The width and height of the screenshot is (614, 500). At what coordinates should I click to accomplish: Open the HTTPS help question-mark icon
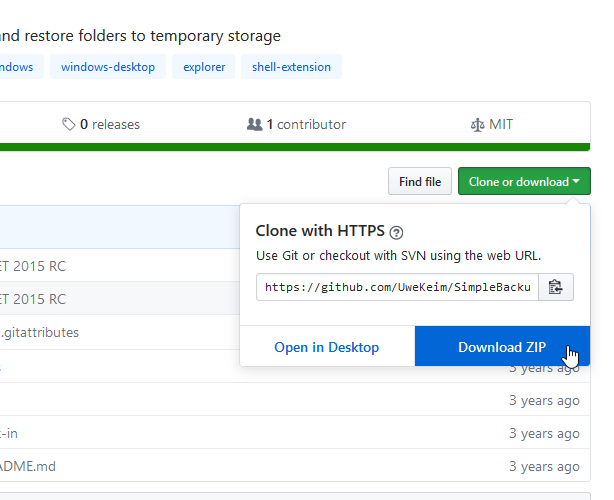tap(396, 233)
